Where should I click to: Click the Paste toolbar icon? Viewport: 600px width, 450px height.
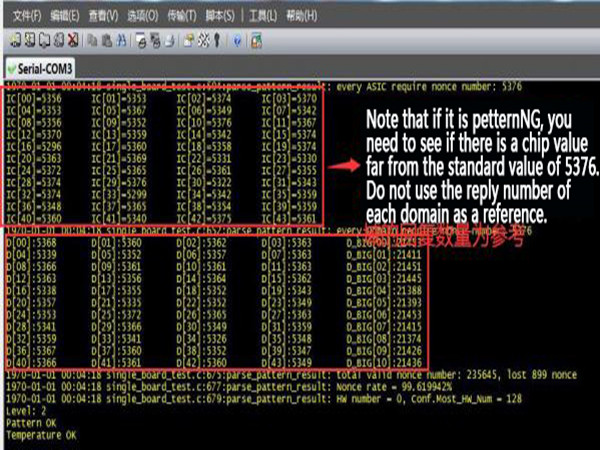tap(107, 40)
